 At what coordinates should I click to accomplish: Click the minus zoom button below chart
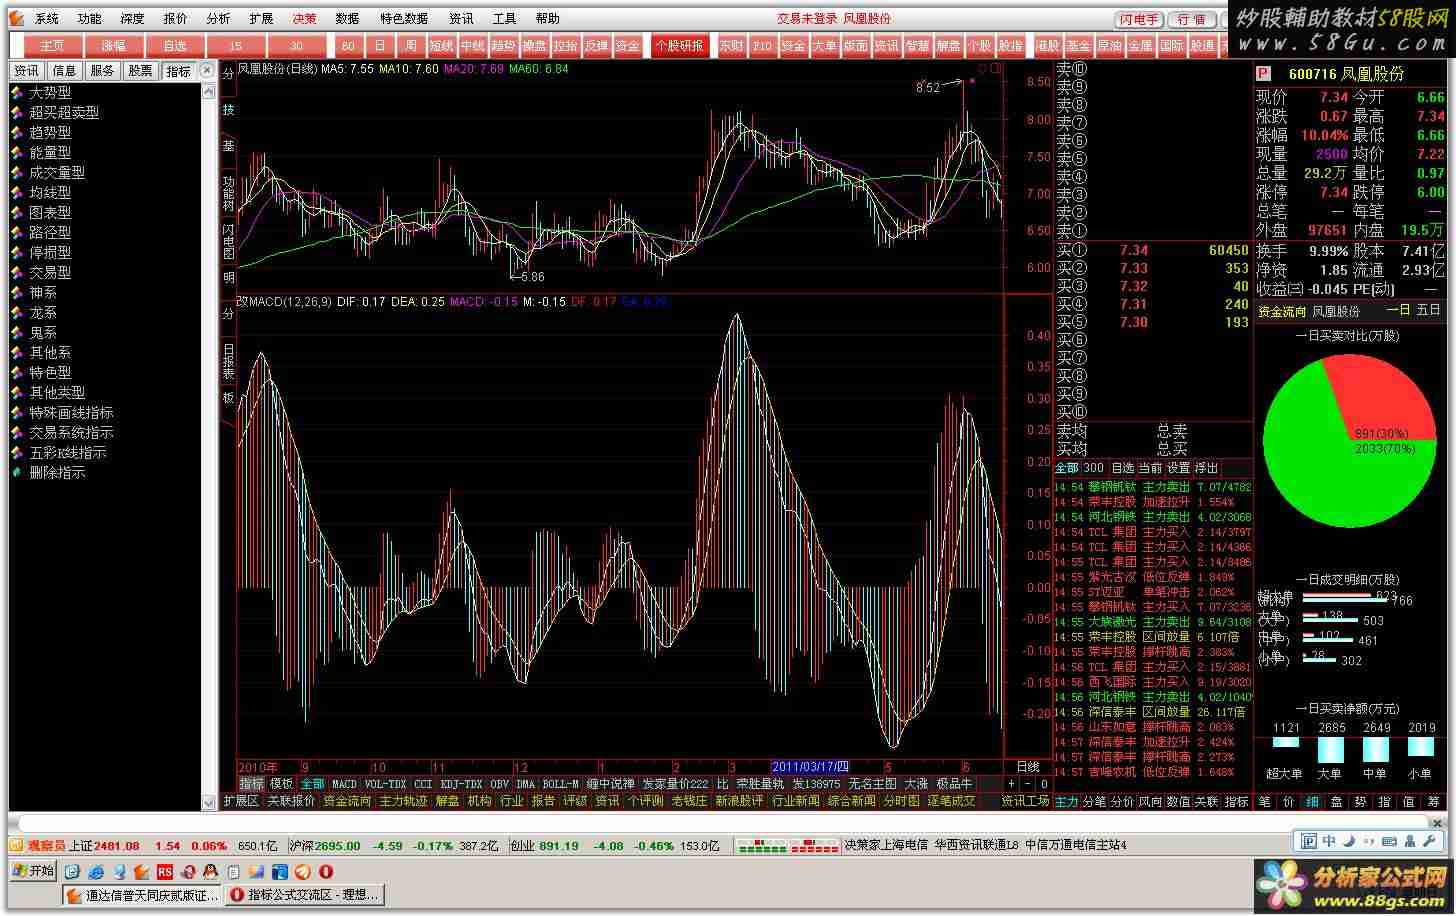pos(1028,784)
